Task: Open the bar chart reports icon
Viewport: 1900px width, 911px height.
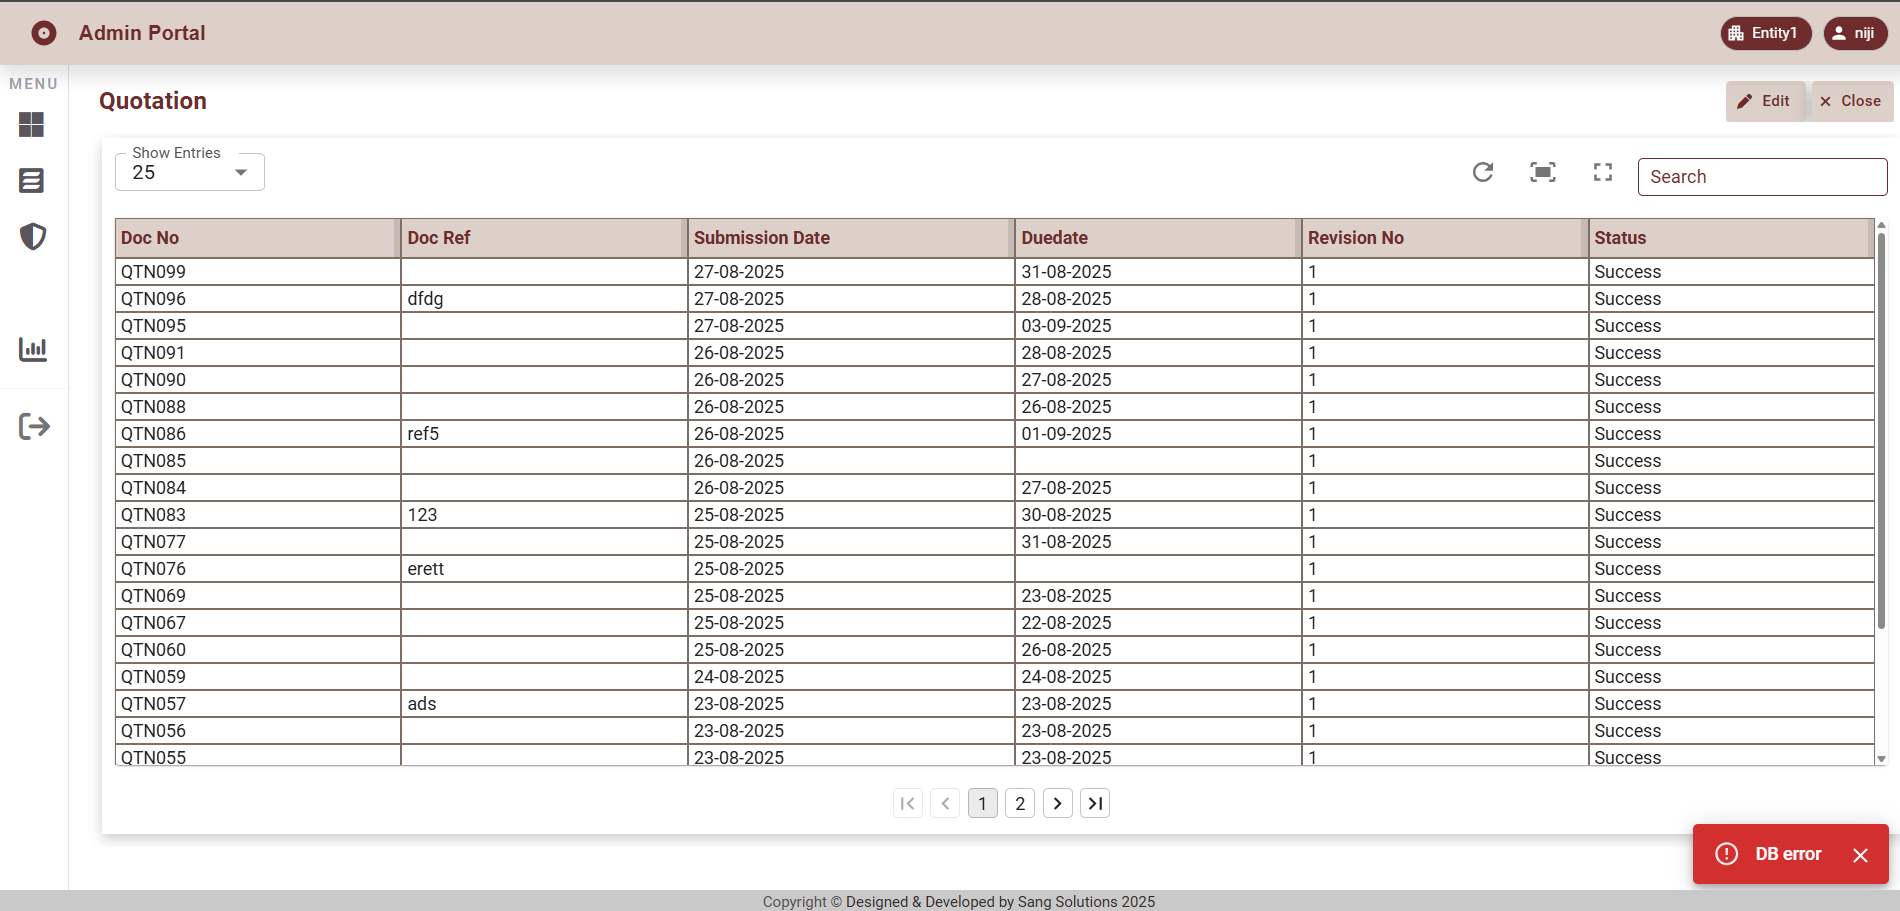Action: [x=32, y=349]
